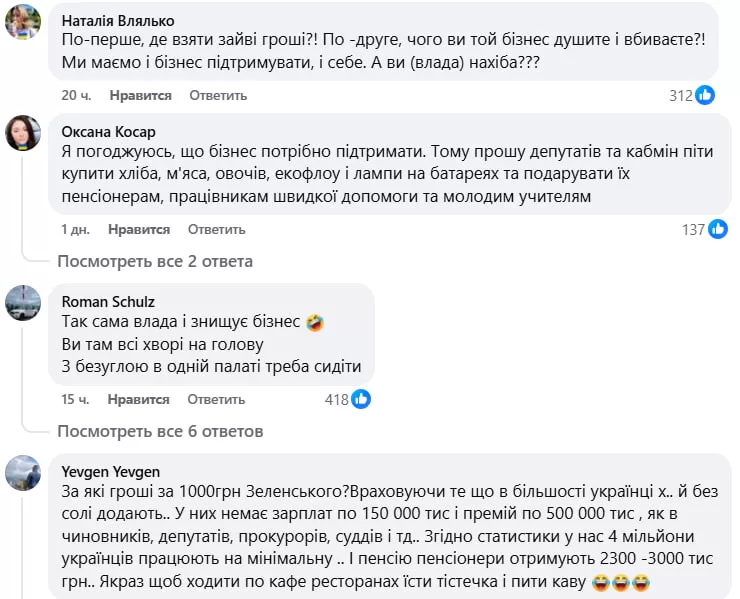Reply to Roman Schulz's comment
Viewport: 740px width, 599px height.
click(217, 400)
